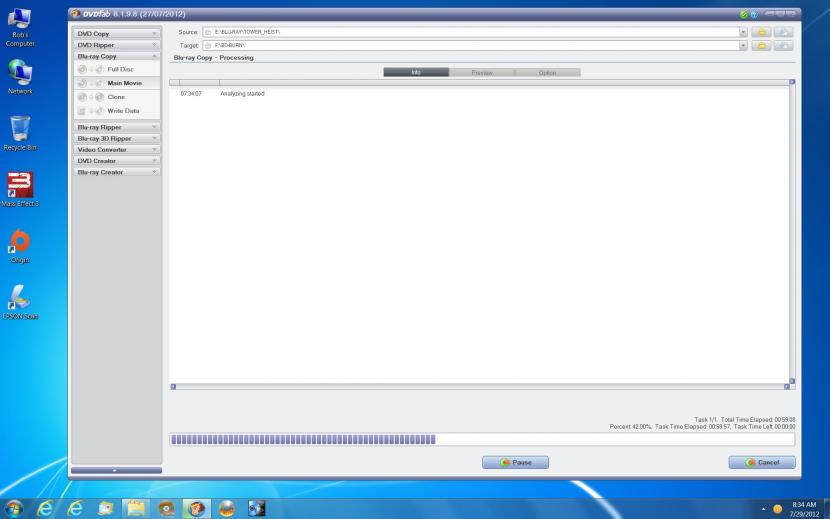Expand the Blu-ray 3D Ripper section

click(117, 138)
